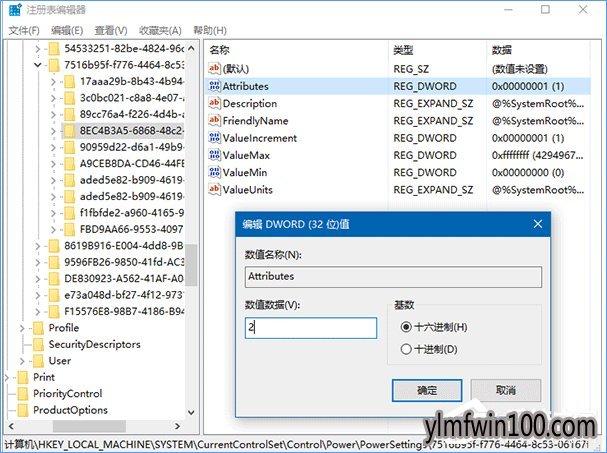Expand the 17aaa29b-8b43 subkey

[53, 82]
